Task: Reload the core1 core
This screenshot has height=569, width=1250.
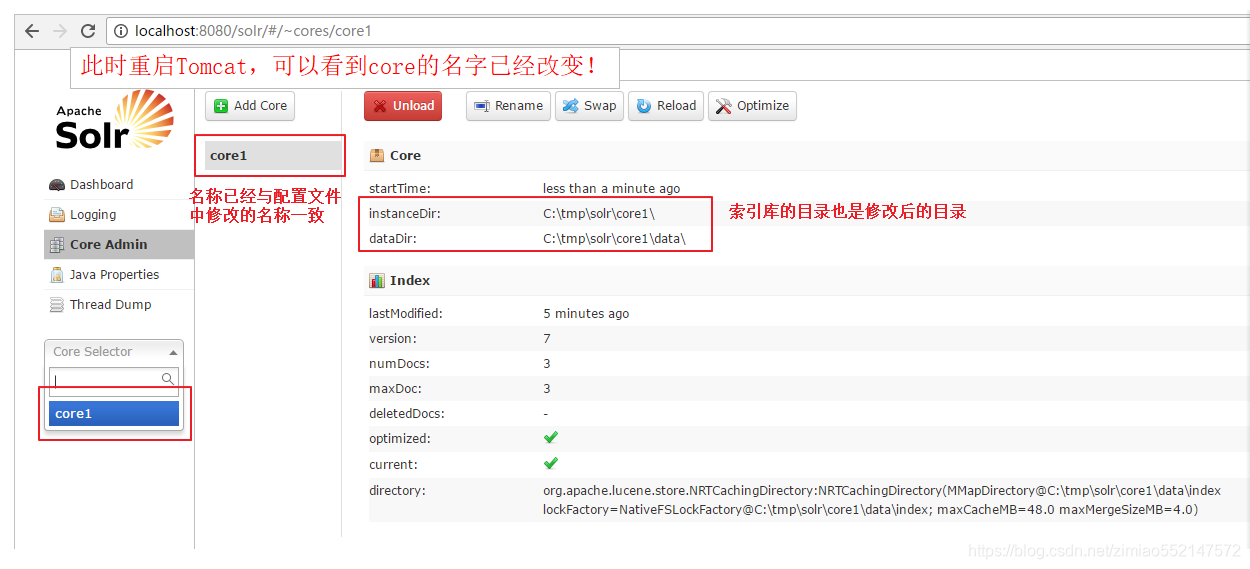Action: point(666,106)
